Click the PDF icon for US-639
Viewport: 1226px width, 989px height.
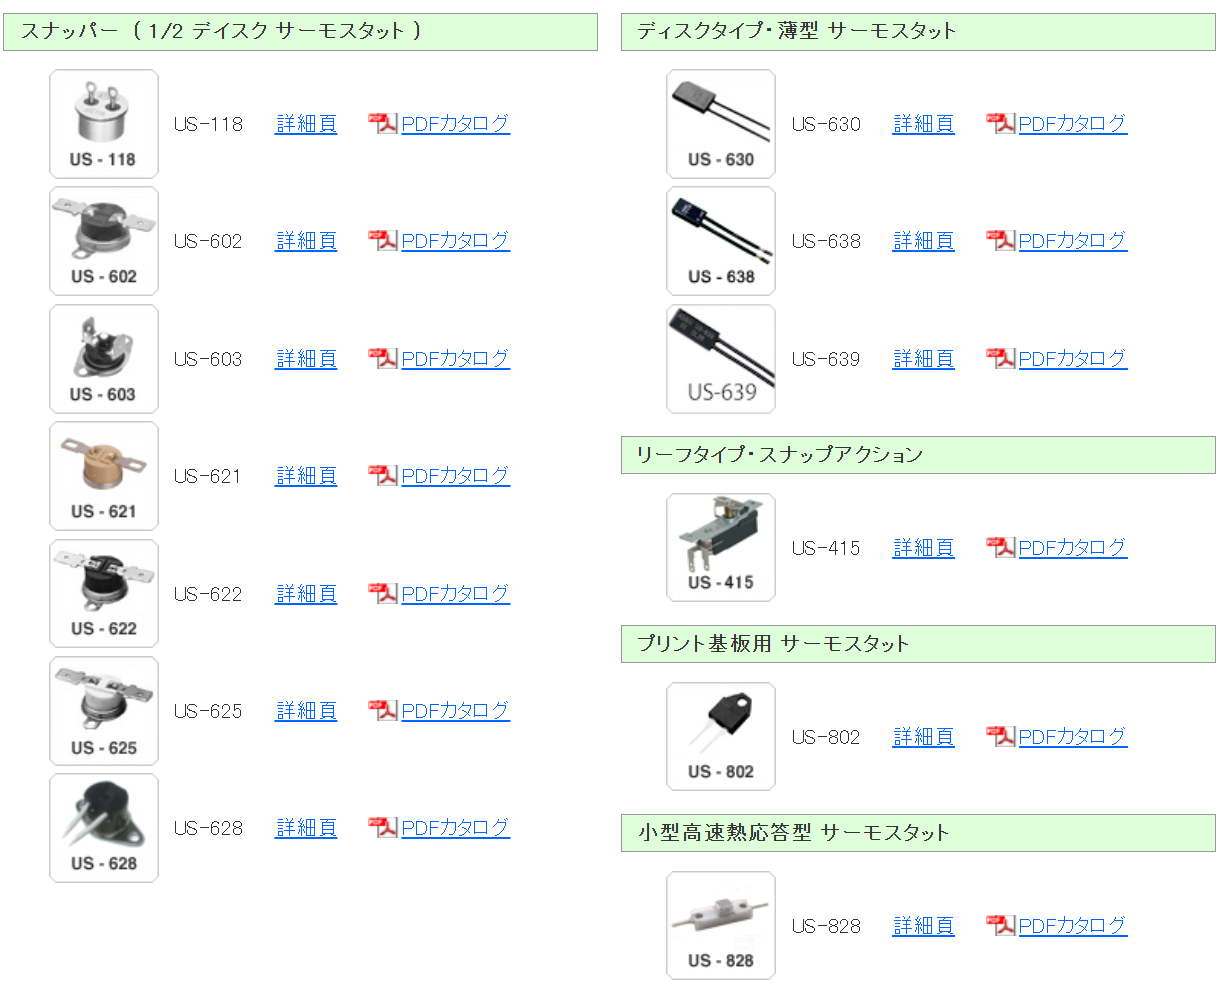coord(1001,359)
